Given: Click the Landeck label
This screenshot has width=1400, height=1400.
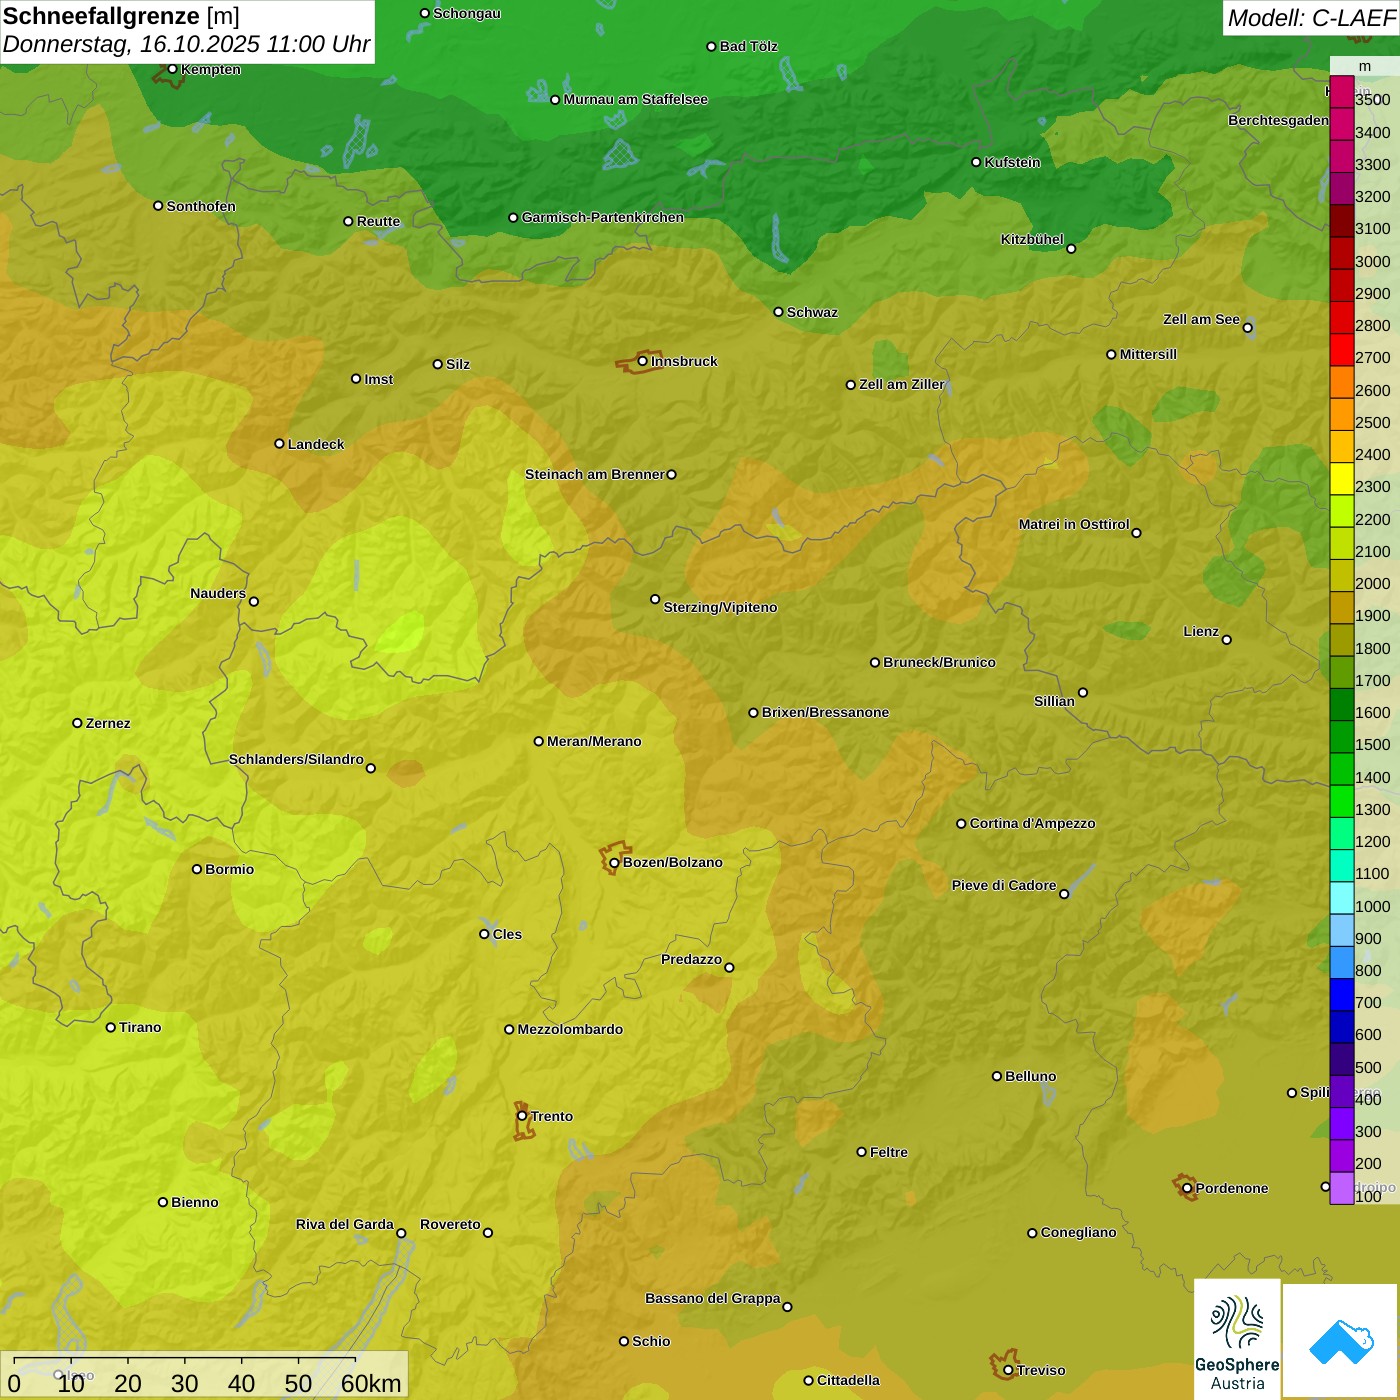Looking at the screenshot, I should click(x=316, y=444).
